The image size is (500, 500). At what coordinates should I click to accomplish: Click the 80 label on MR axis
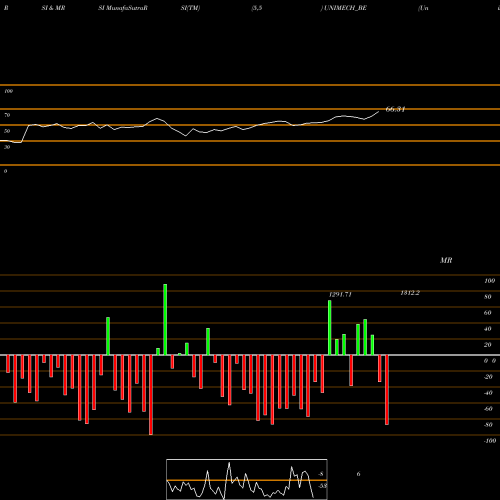coord(488,297)
